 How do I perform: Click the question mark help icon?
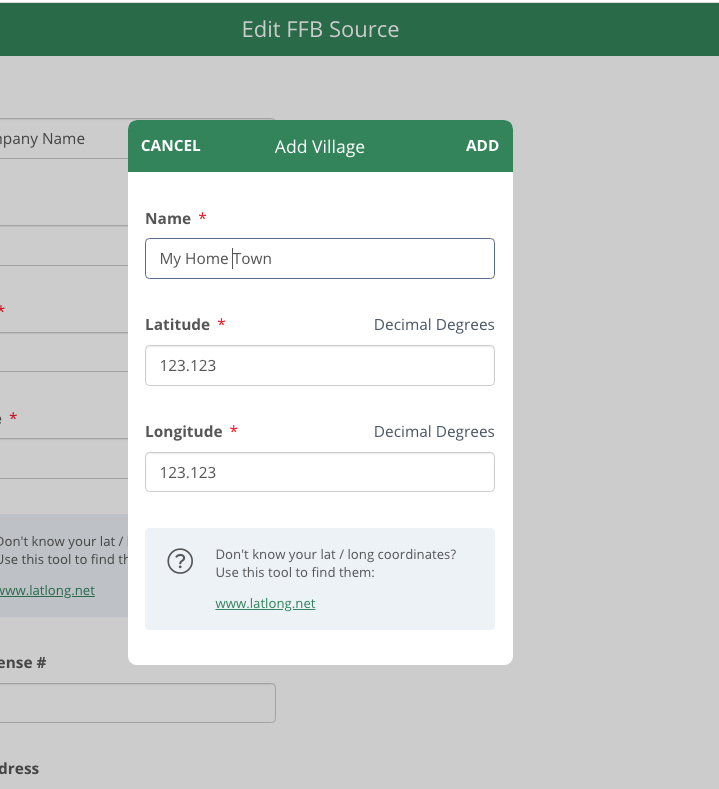click(x=180, y=561)
